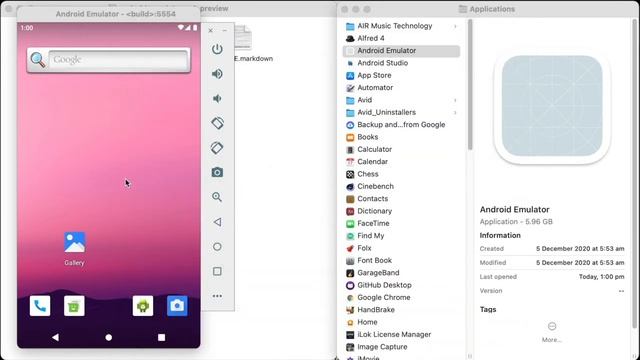The height and width of the screenshot is (360, 640).
Task: Lower volume with emulator volume down icon
Action: tap(217, 98)
